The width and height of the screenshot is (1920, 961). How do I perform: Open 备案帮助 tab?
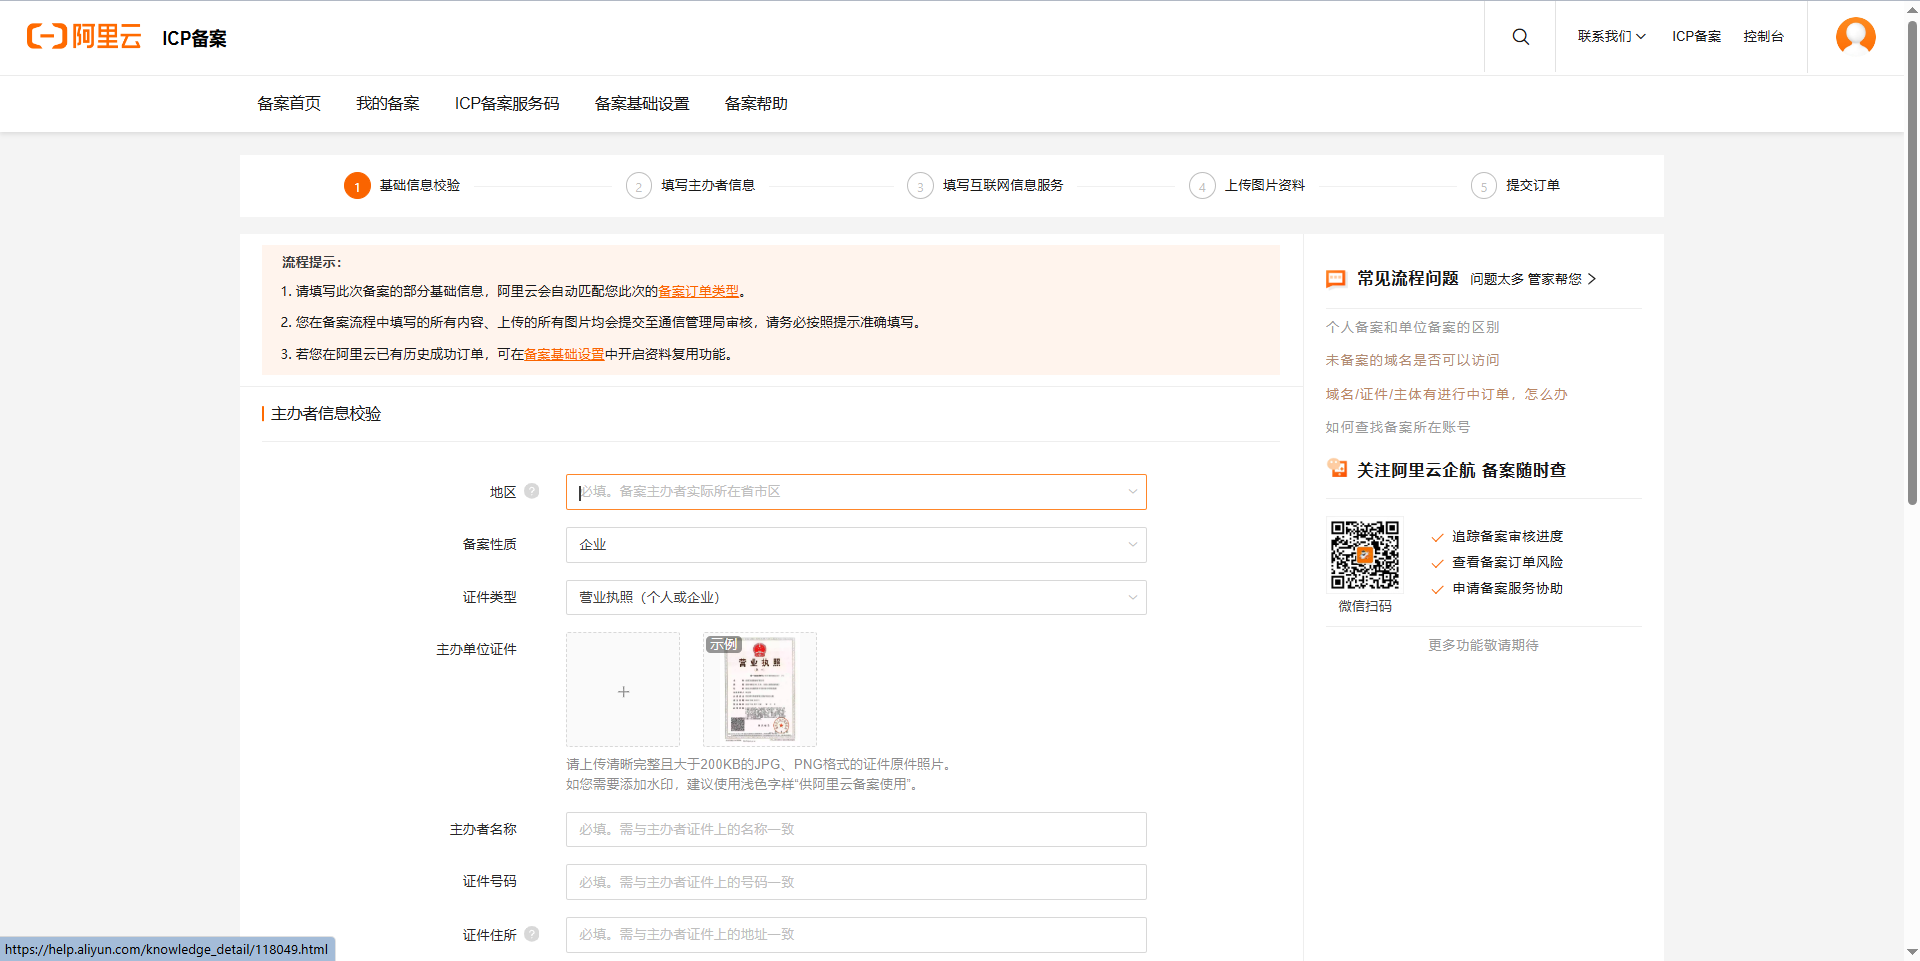(756, 104)
